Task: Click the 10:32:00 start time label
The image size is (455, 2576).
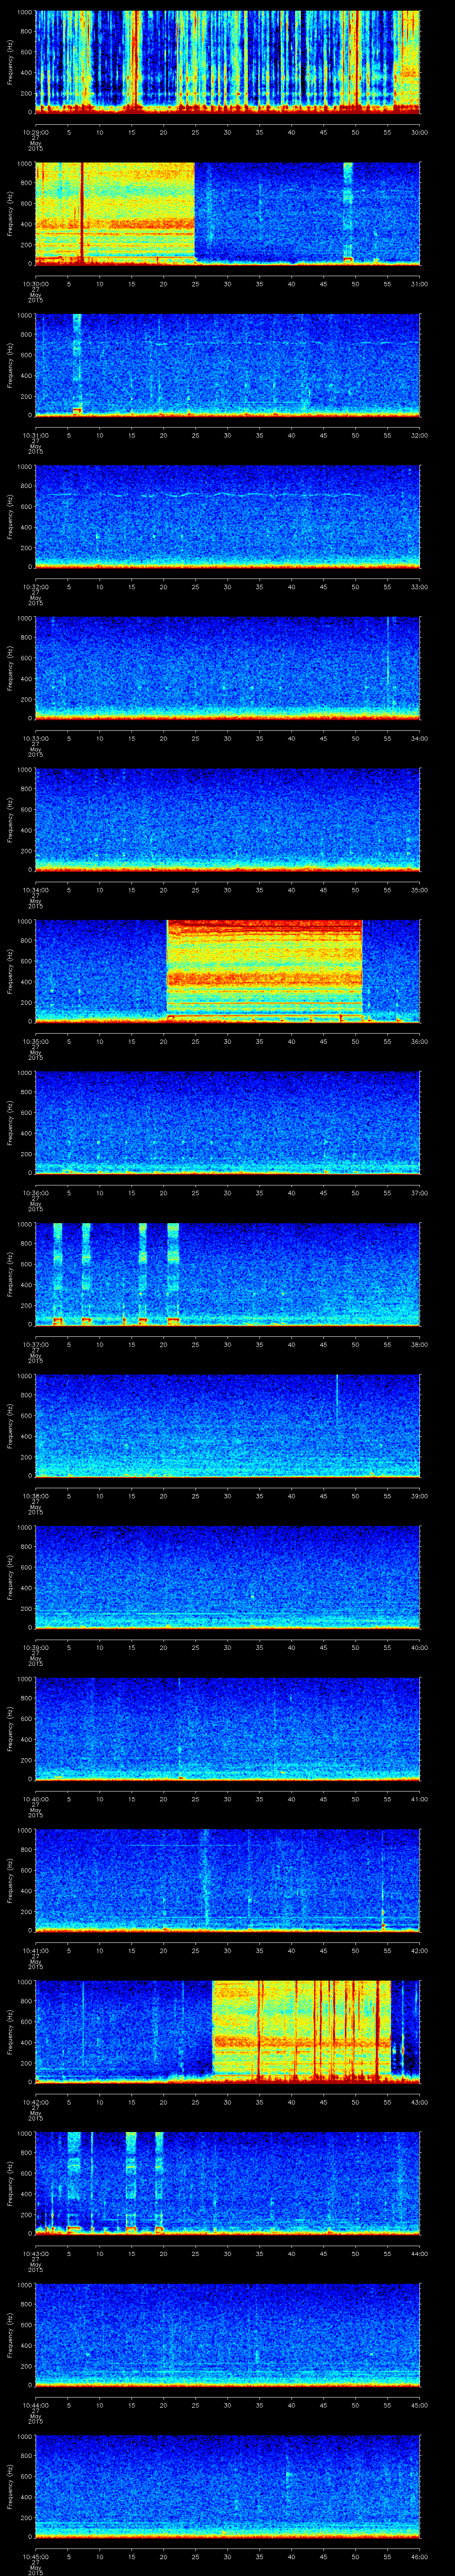Action: tap(35, 587)
